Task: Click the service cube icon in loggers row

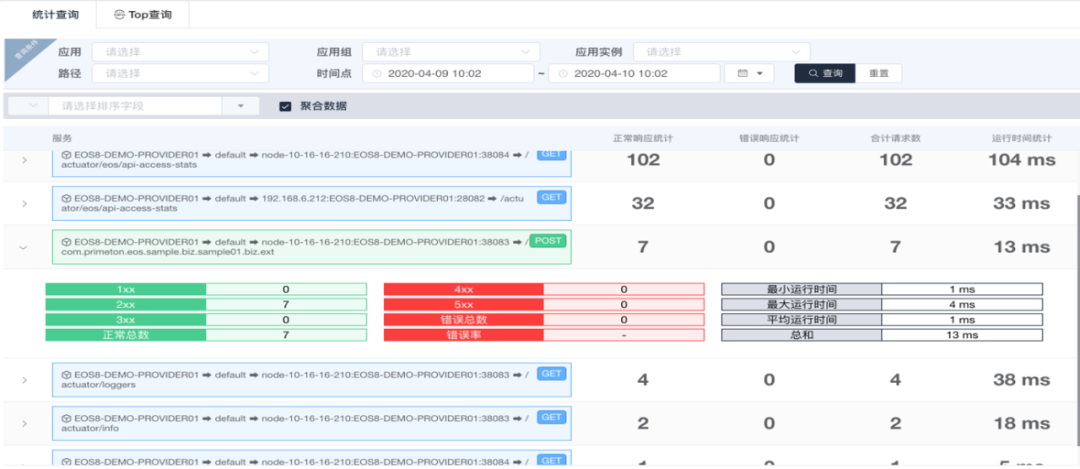Action: (67, 375)
